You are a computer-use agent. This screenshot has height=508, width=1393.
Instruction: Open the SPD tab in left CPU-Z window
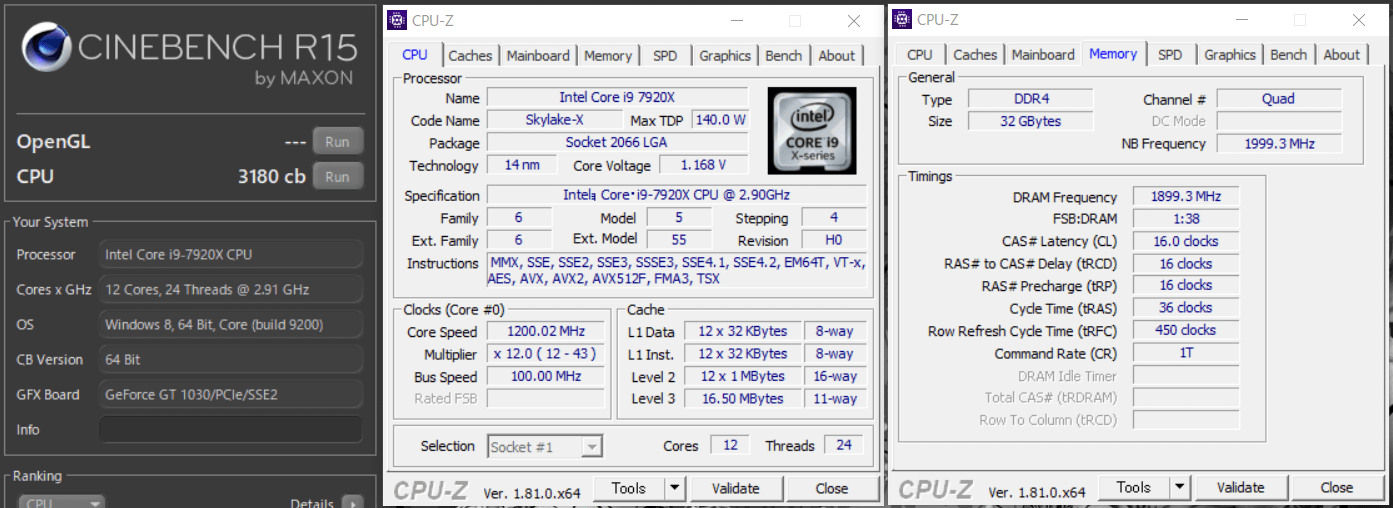[665, 56]
